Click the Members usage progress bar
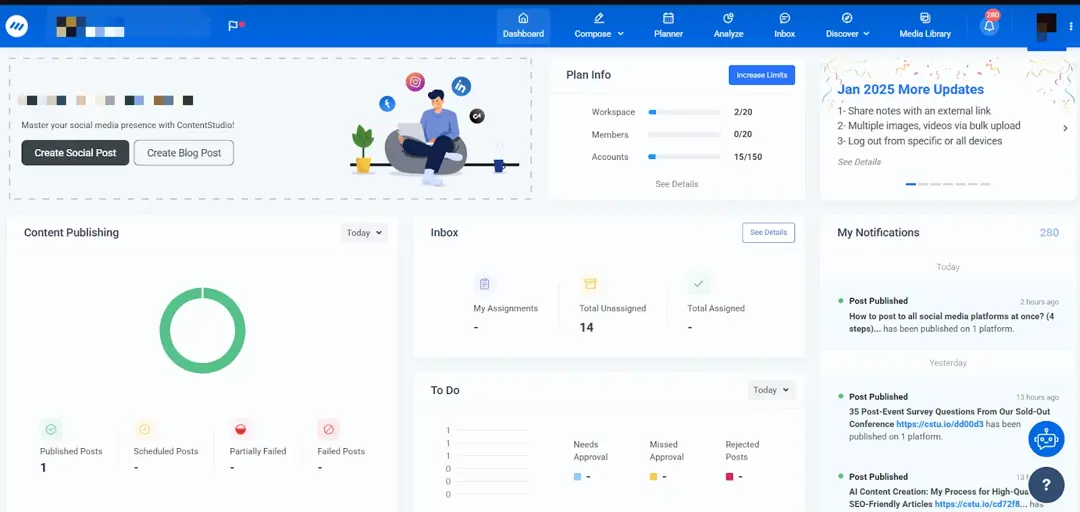The width and height of the screenshot is (1080, 512). click(x=684, y=134)
